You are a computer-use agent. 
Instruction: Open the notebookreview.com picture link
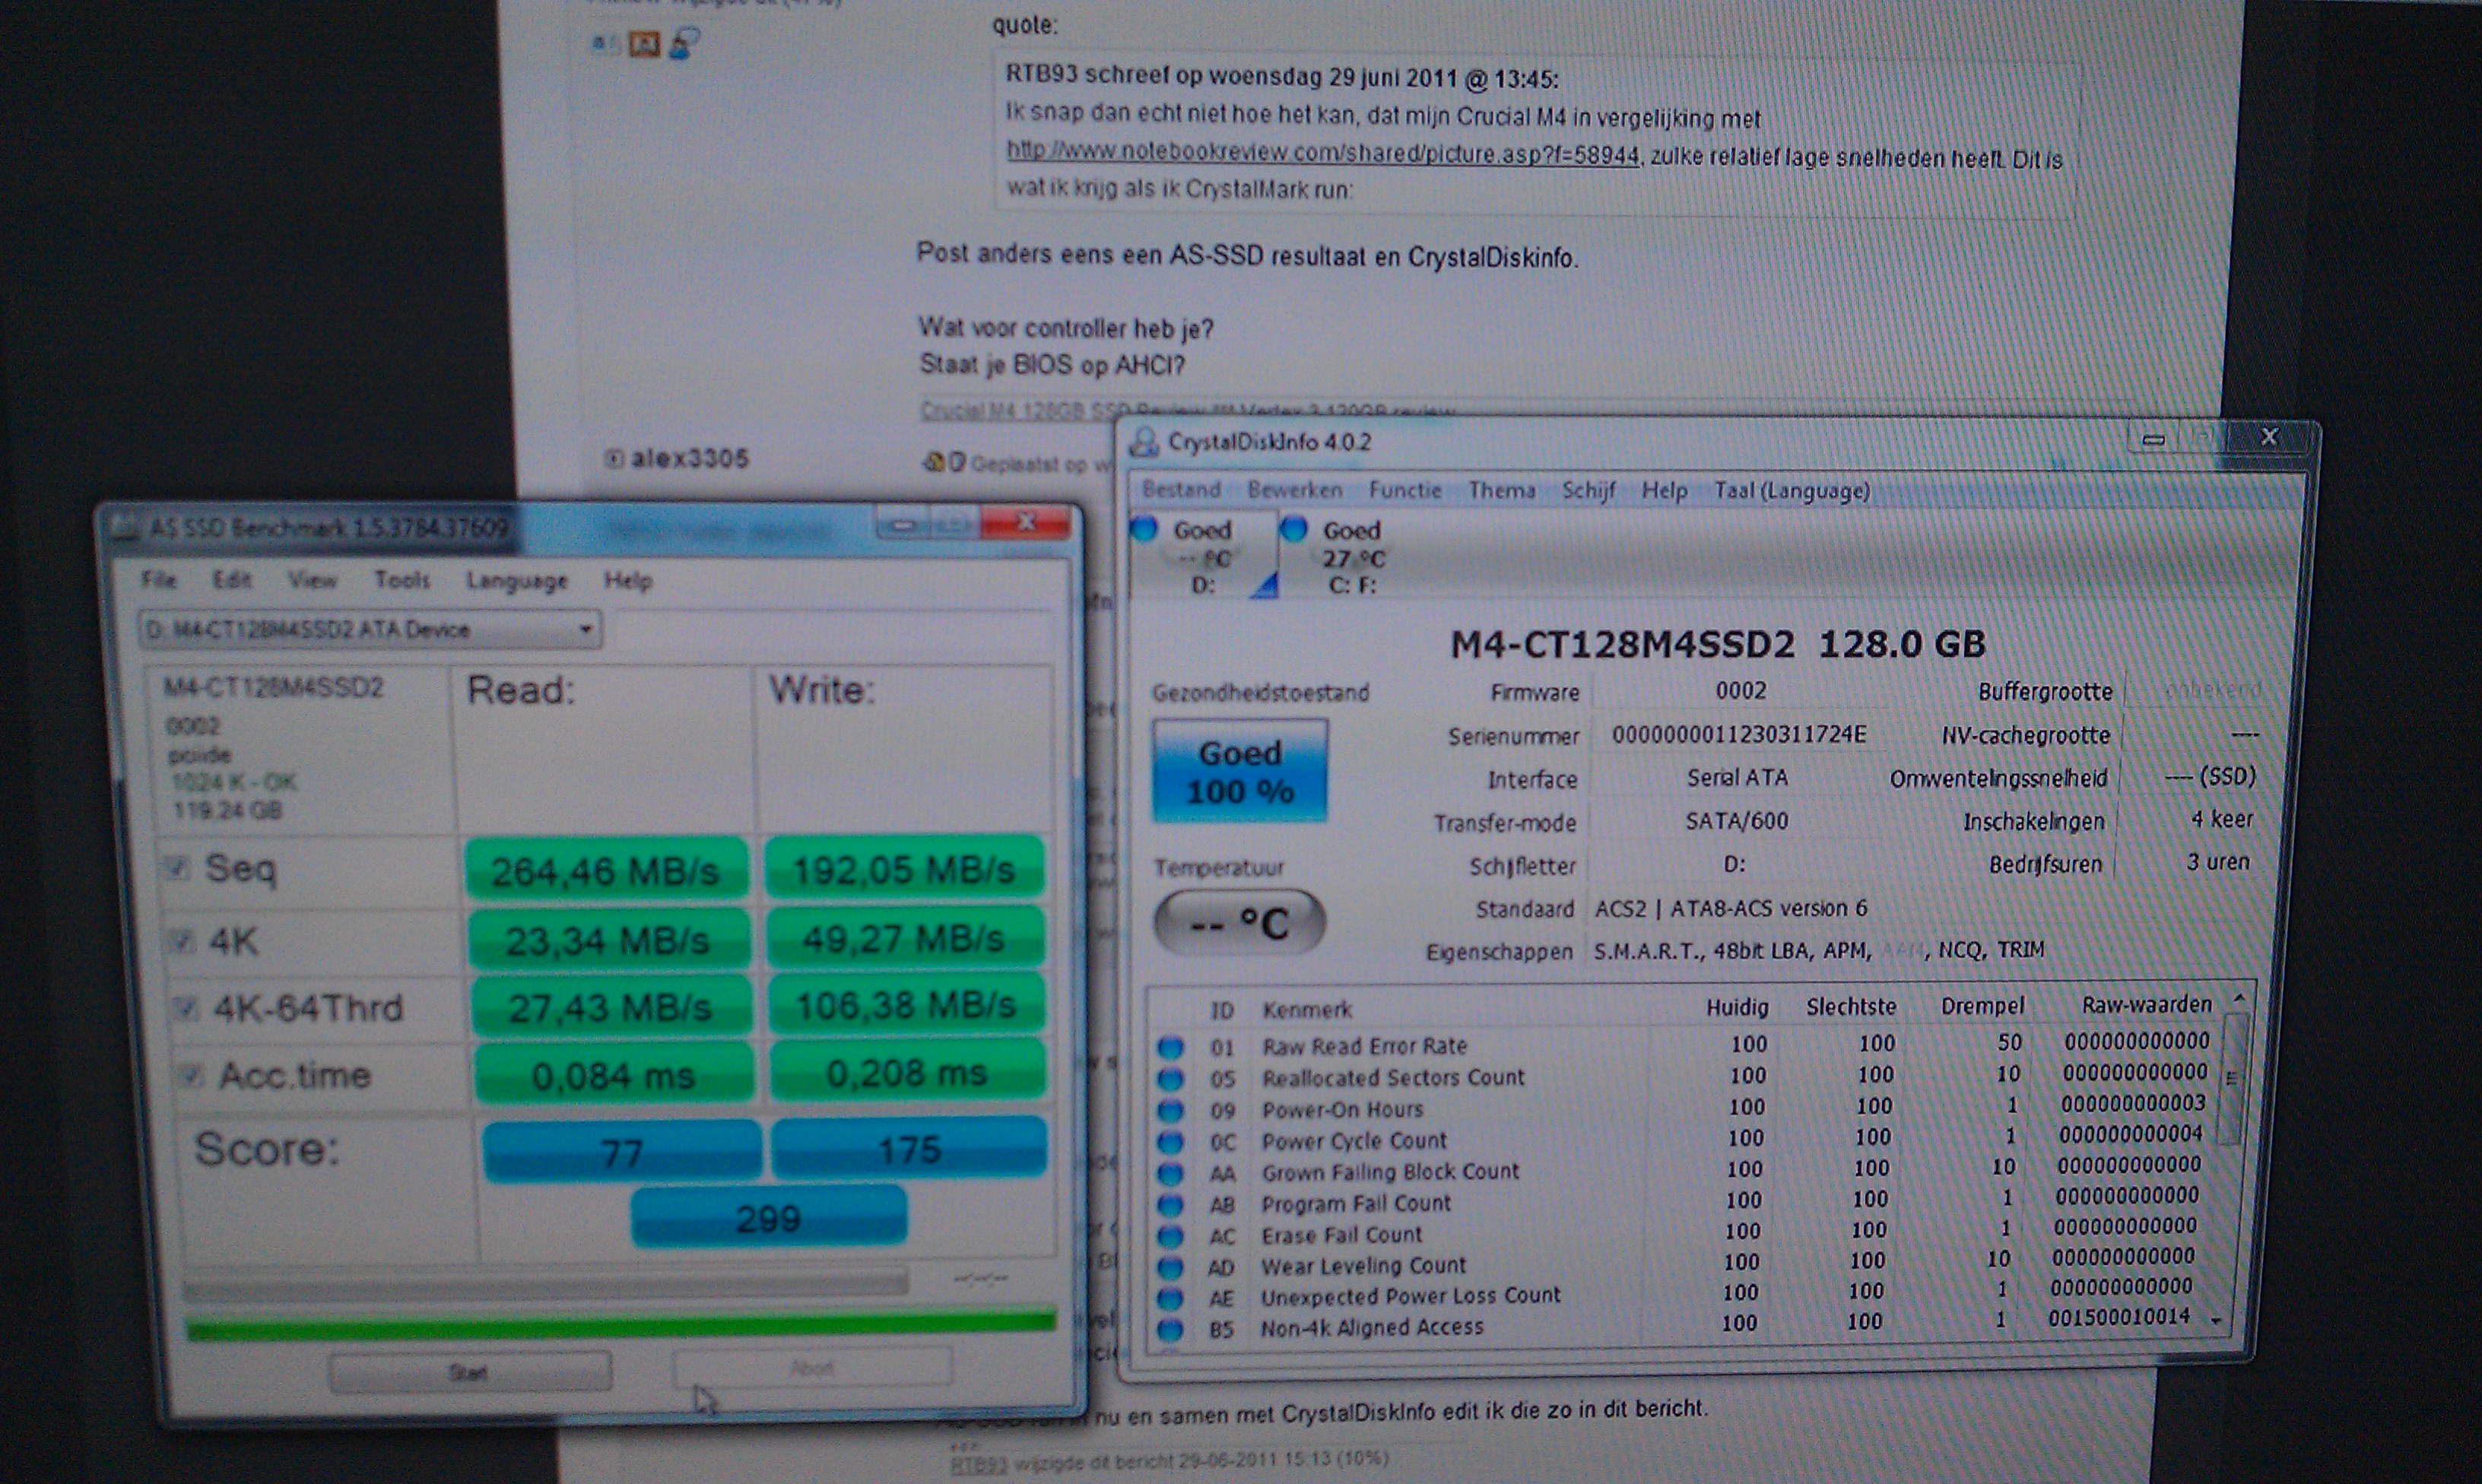tap(1322, 153)
